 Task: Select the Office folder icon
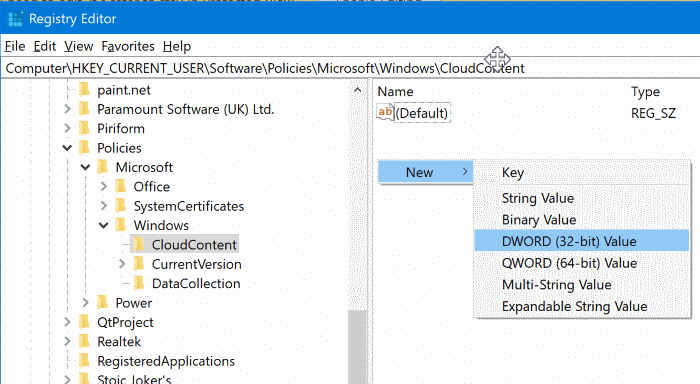pyautogui.click(x=121, y=186)
